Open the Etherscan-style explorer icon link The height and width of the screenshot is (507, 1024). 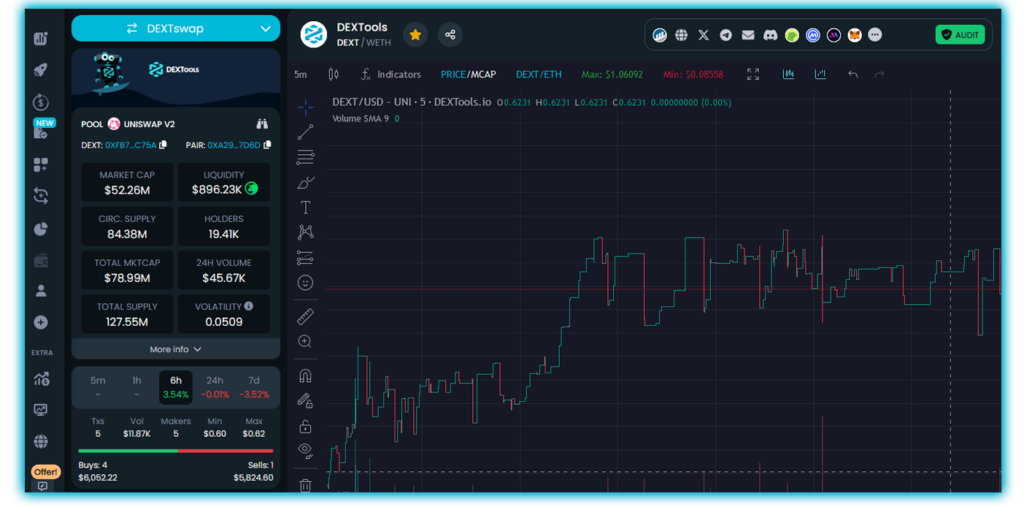click(x=660, y=35)
